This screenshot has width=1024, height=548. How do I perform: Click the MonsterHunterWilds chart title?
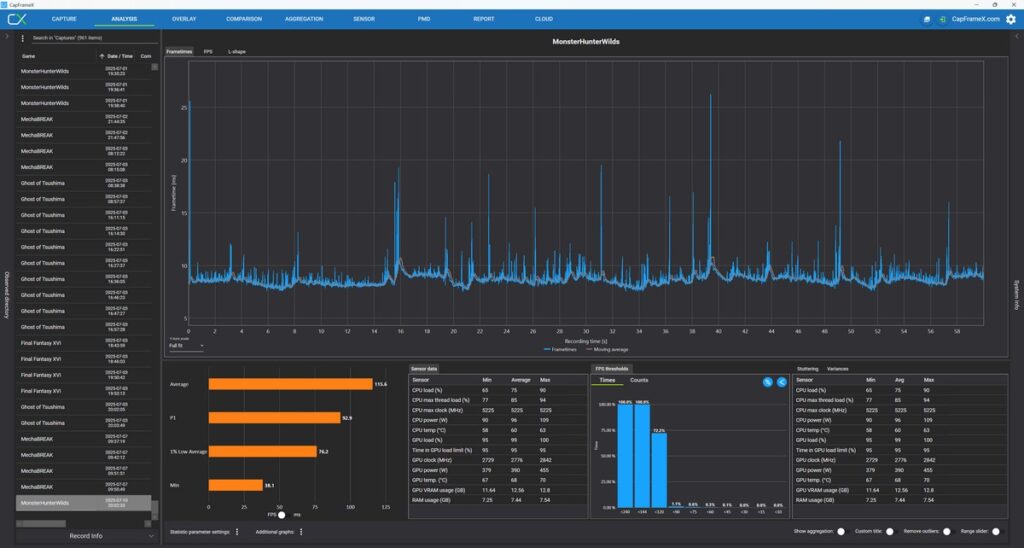(x=586, y=41)
